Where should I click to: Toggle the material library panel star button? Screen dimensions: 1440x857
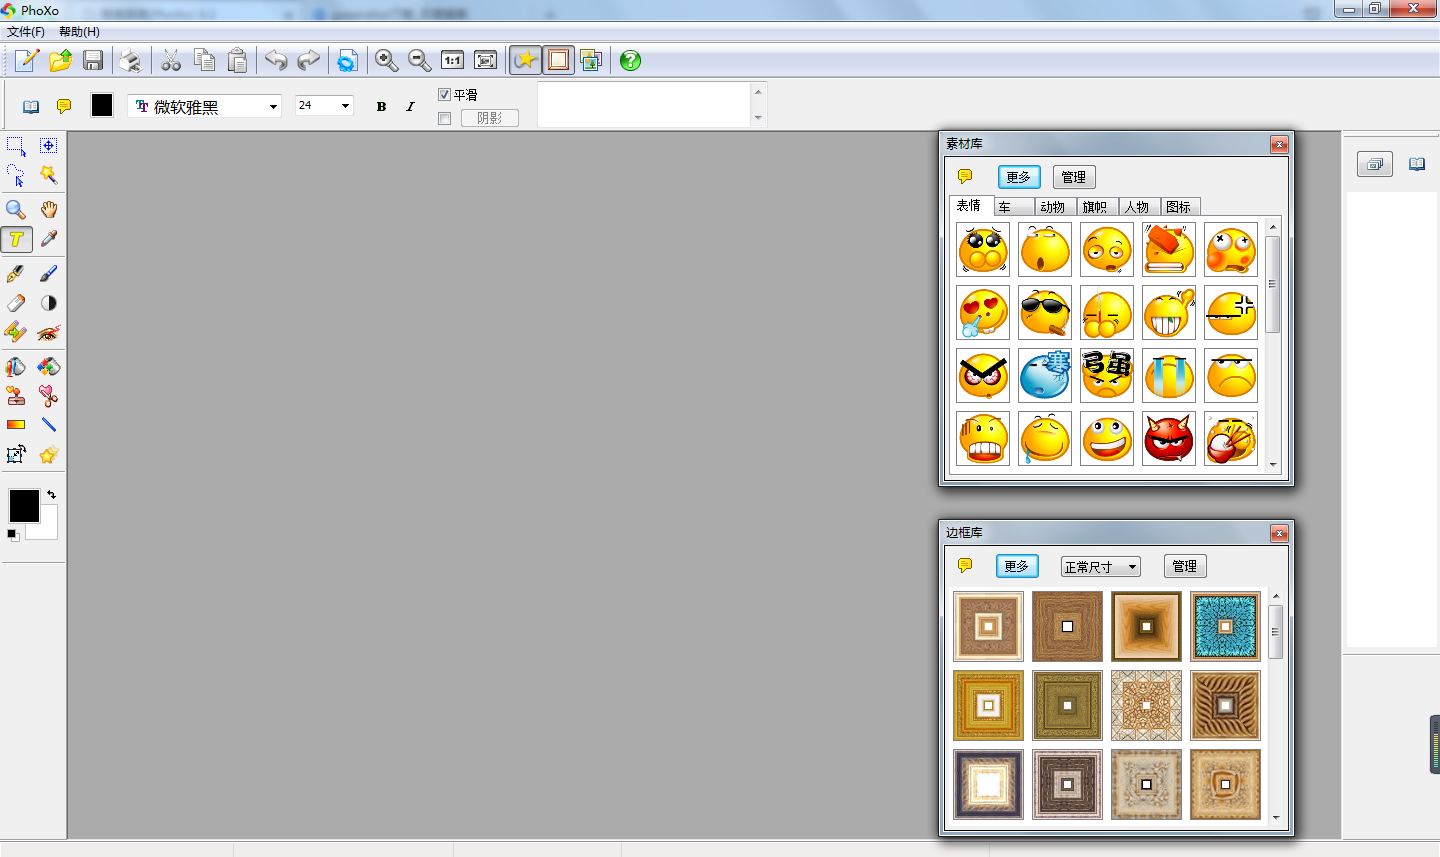[524, 61]
